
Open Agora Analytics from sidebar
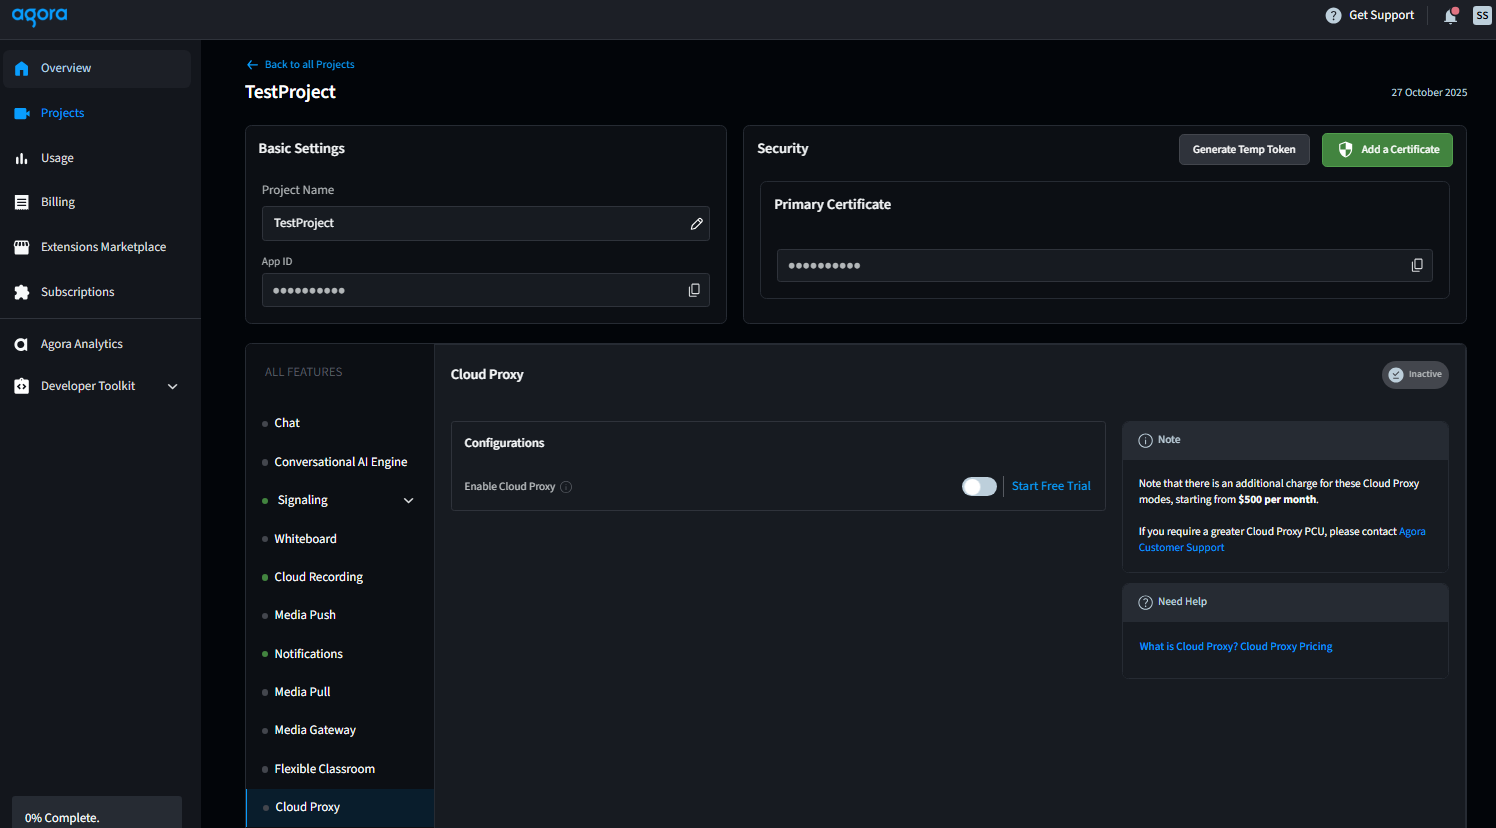pos(83,343)
